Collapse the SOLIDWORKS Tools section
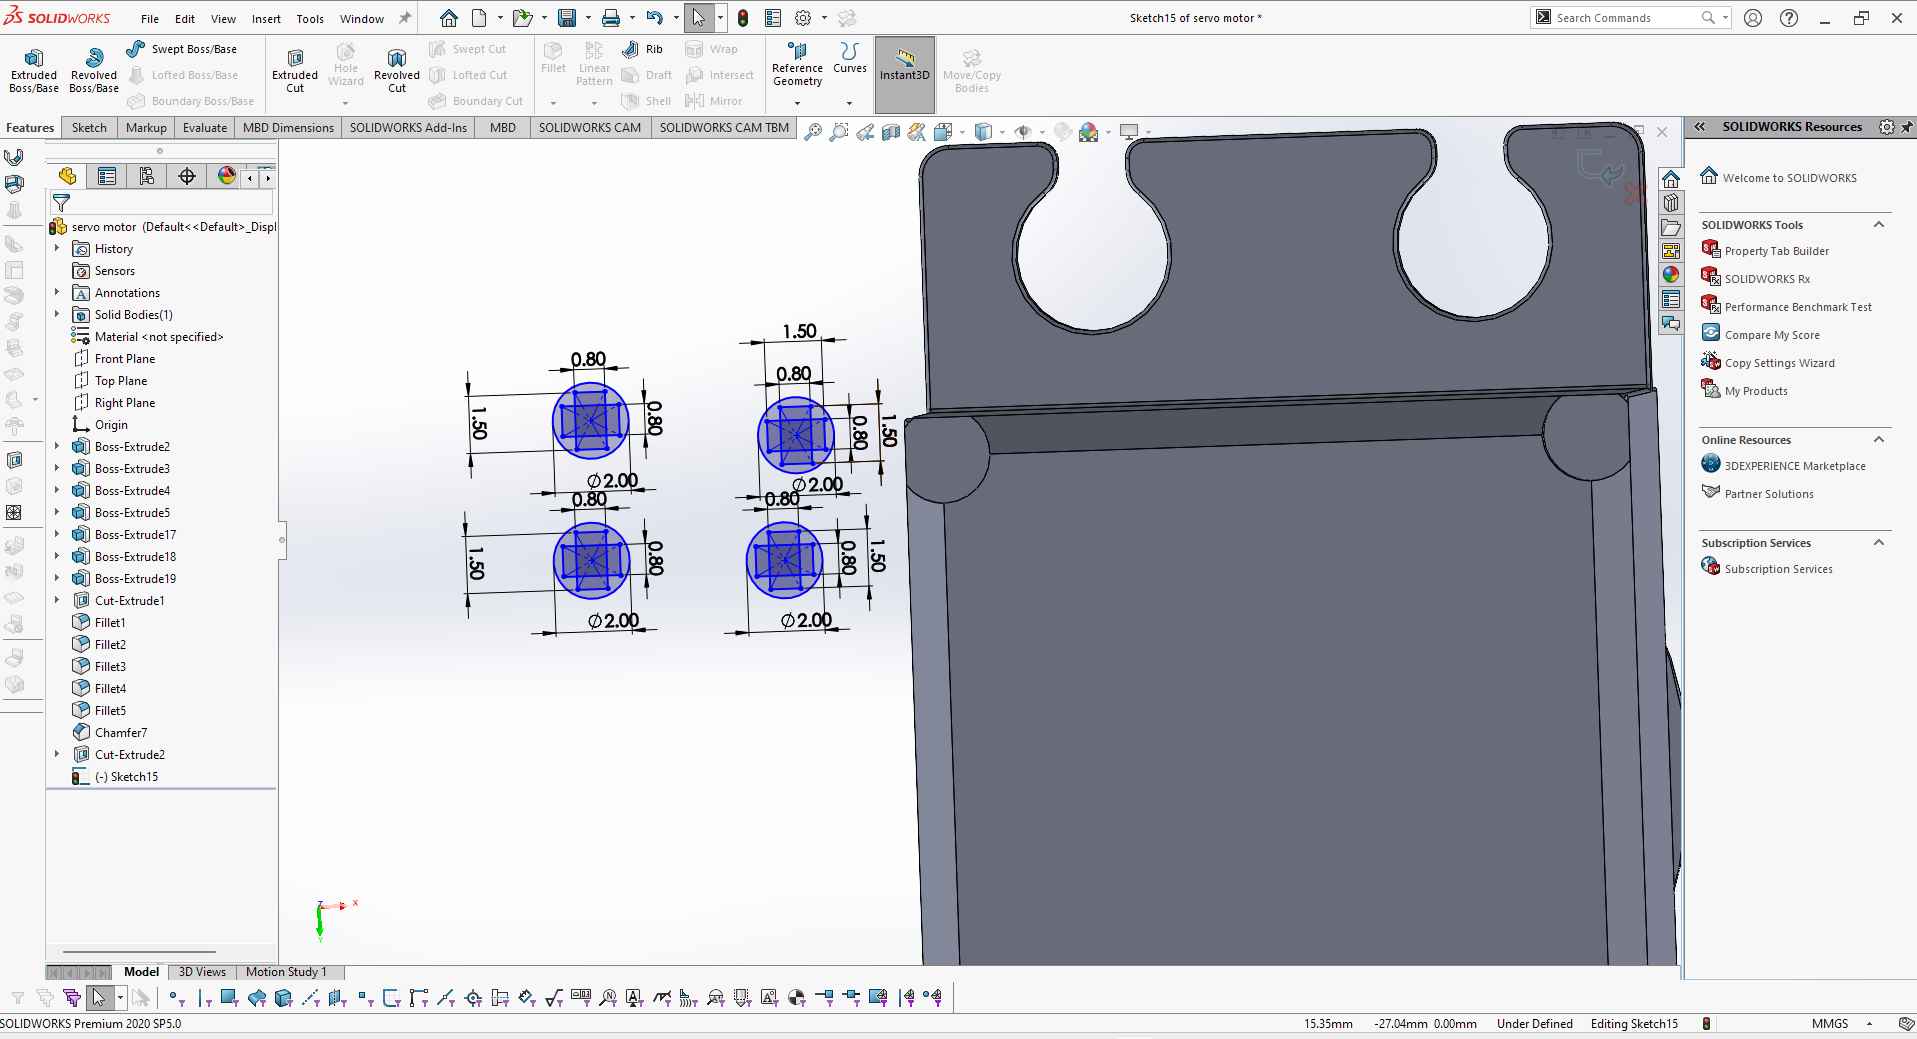1917x1039 pixels. point(1878,224)
